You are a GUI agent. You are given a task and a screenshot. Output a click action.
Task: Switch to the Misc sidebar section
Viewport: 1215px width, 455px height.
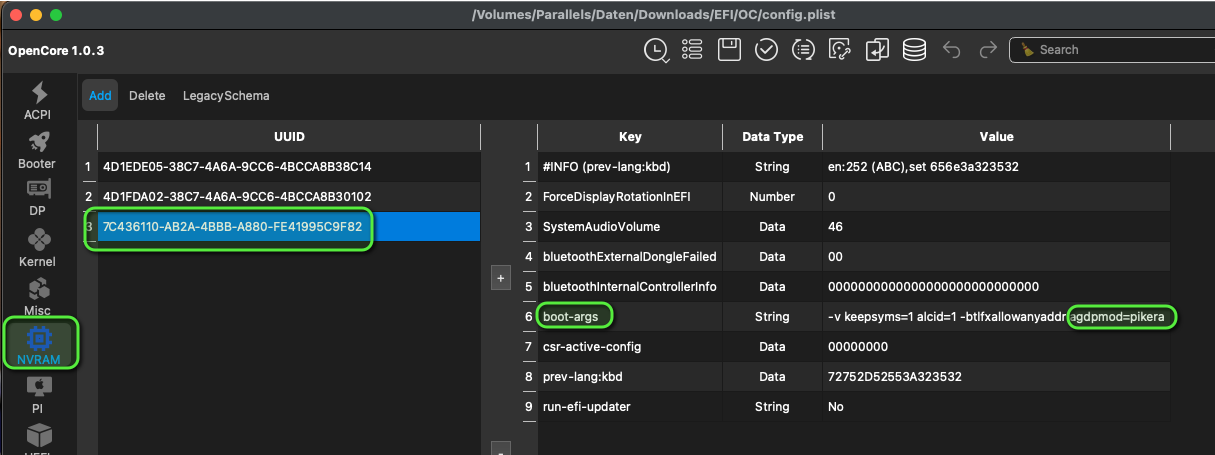pos(38,297)
